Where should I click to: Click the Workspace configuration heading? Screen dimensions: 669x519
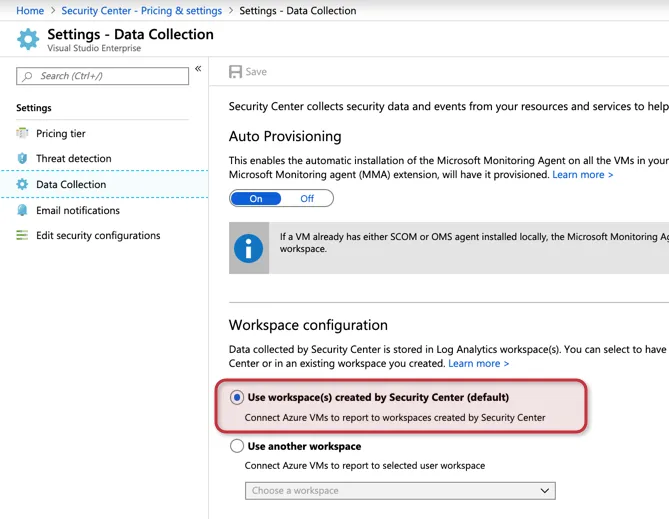point(308,325)
